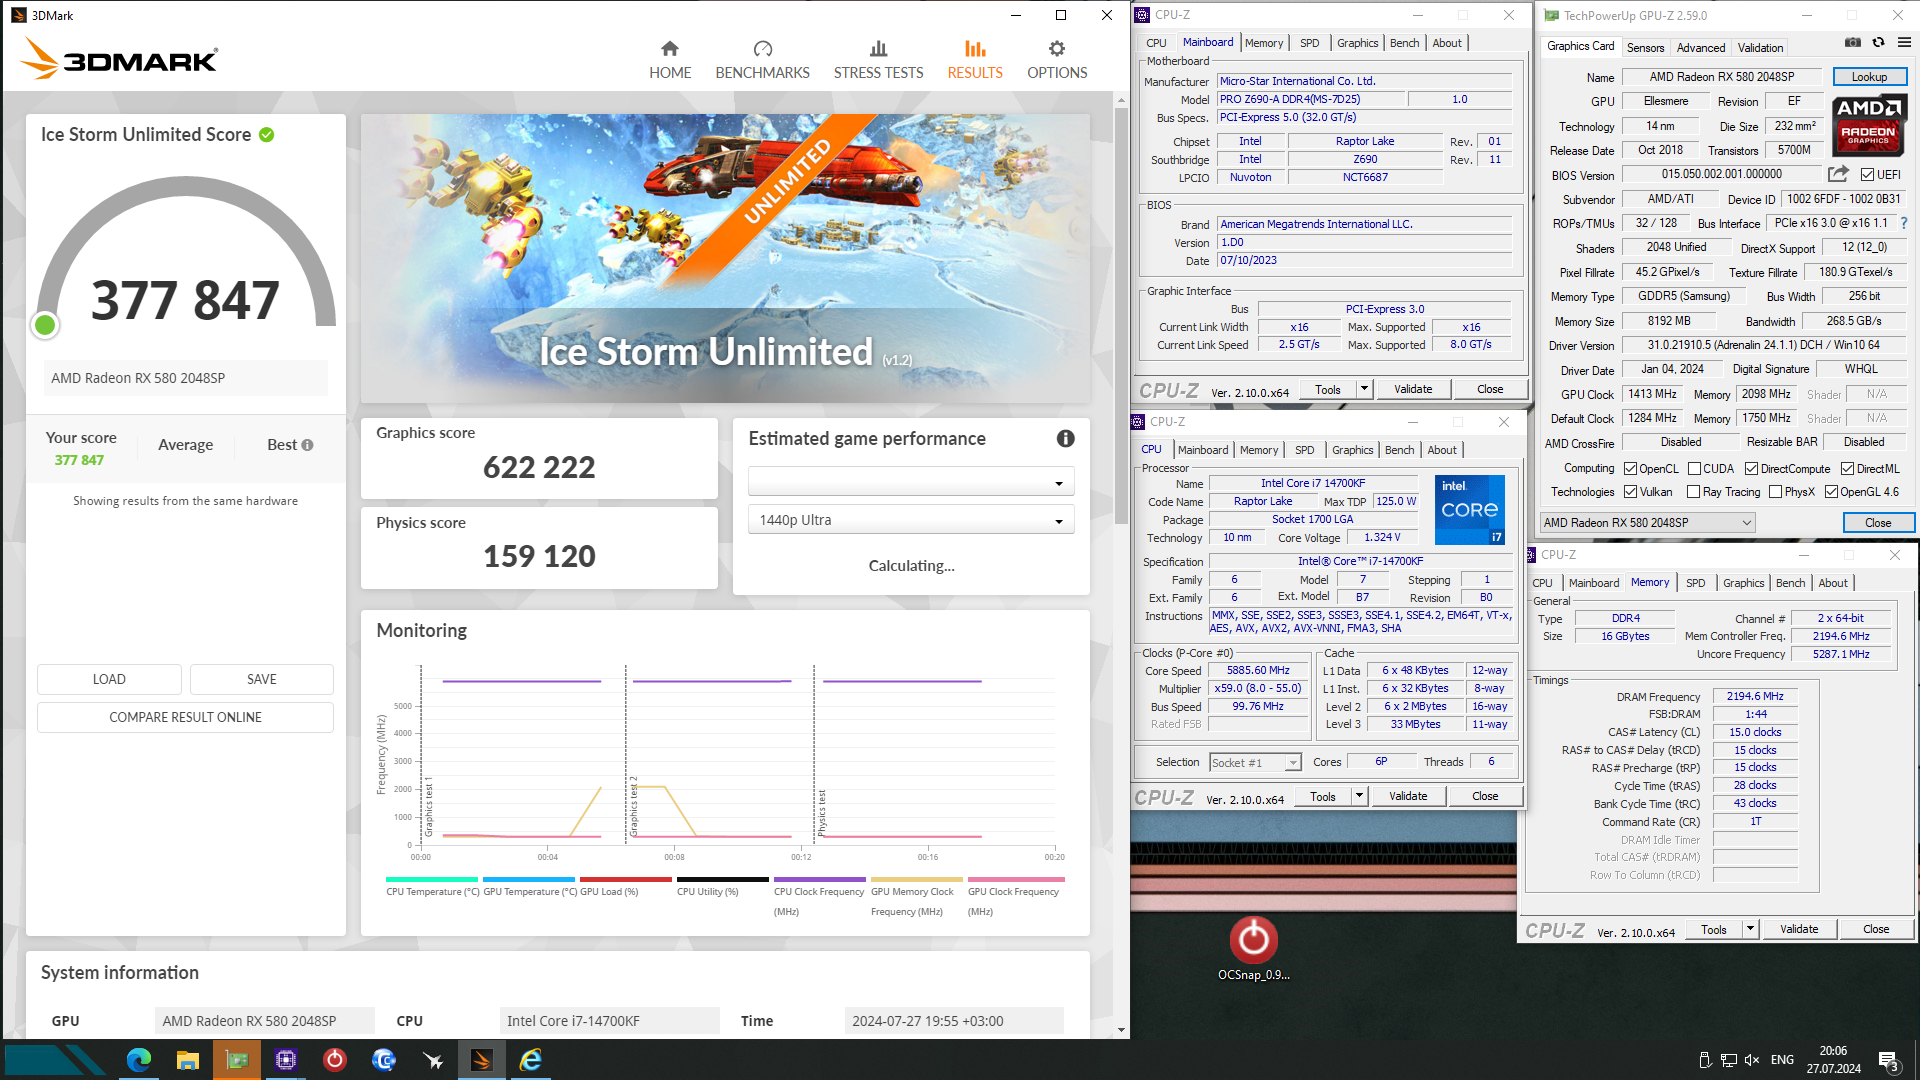Click the red power icon on taskbar
Viewport: 1920px width, 1080px height.
[x=335, y=1060]
